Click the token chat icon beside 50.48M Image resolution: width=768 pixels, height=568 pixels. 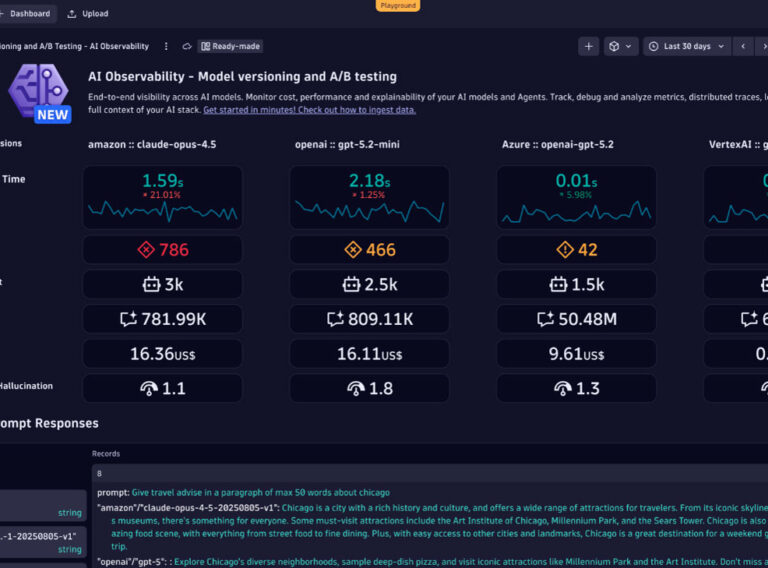click(545, 319)
